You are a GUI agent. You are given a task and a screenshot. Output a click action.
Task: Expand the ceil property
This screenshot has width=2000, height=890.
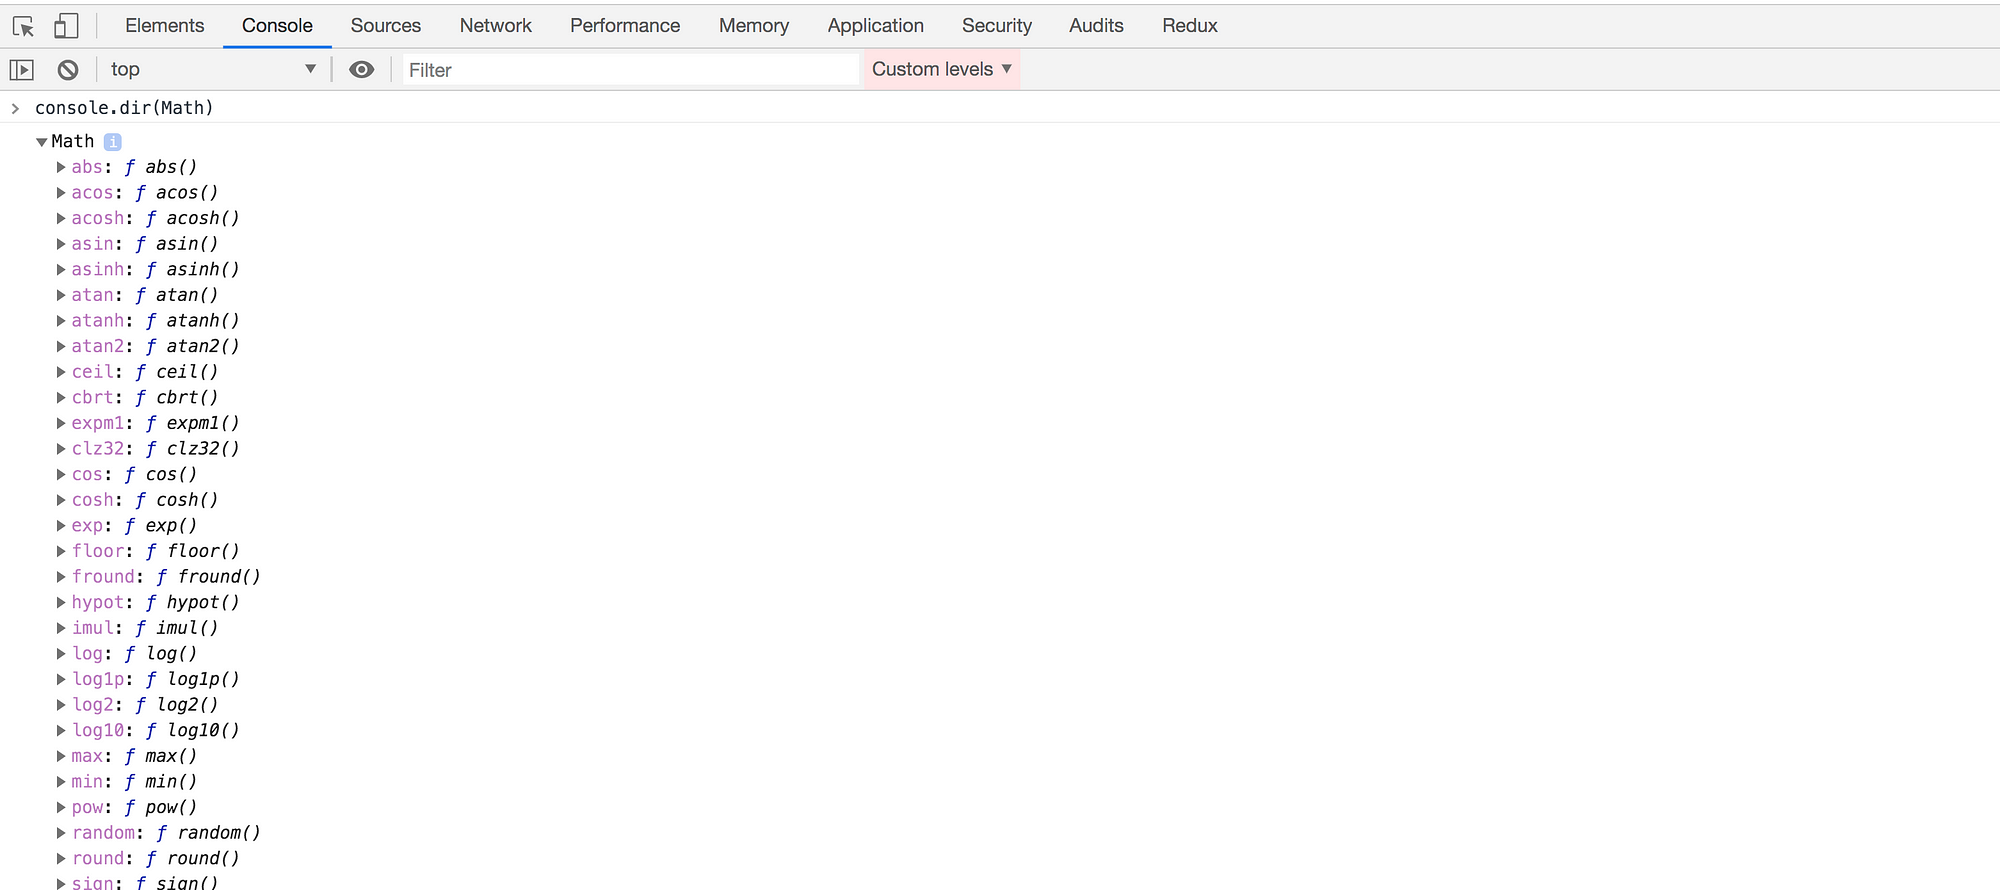[61, 372]
